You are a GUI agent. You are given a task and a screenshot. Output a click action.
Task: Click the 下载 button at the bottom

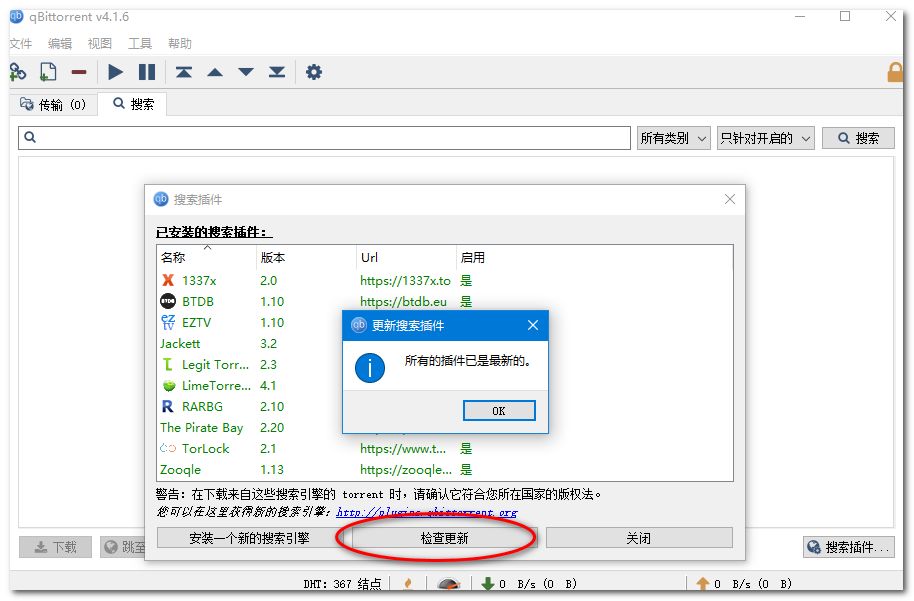click(x=55, y=547)
